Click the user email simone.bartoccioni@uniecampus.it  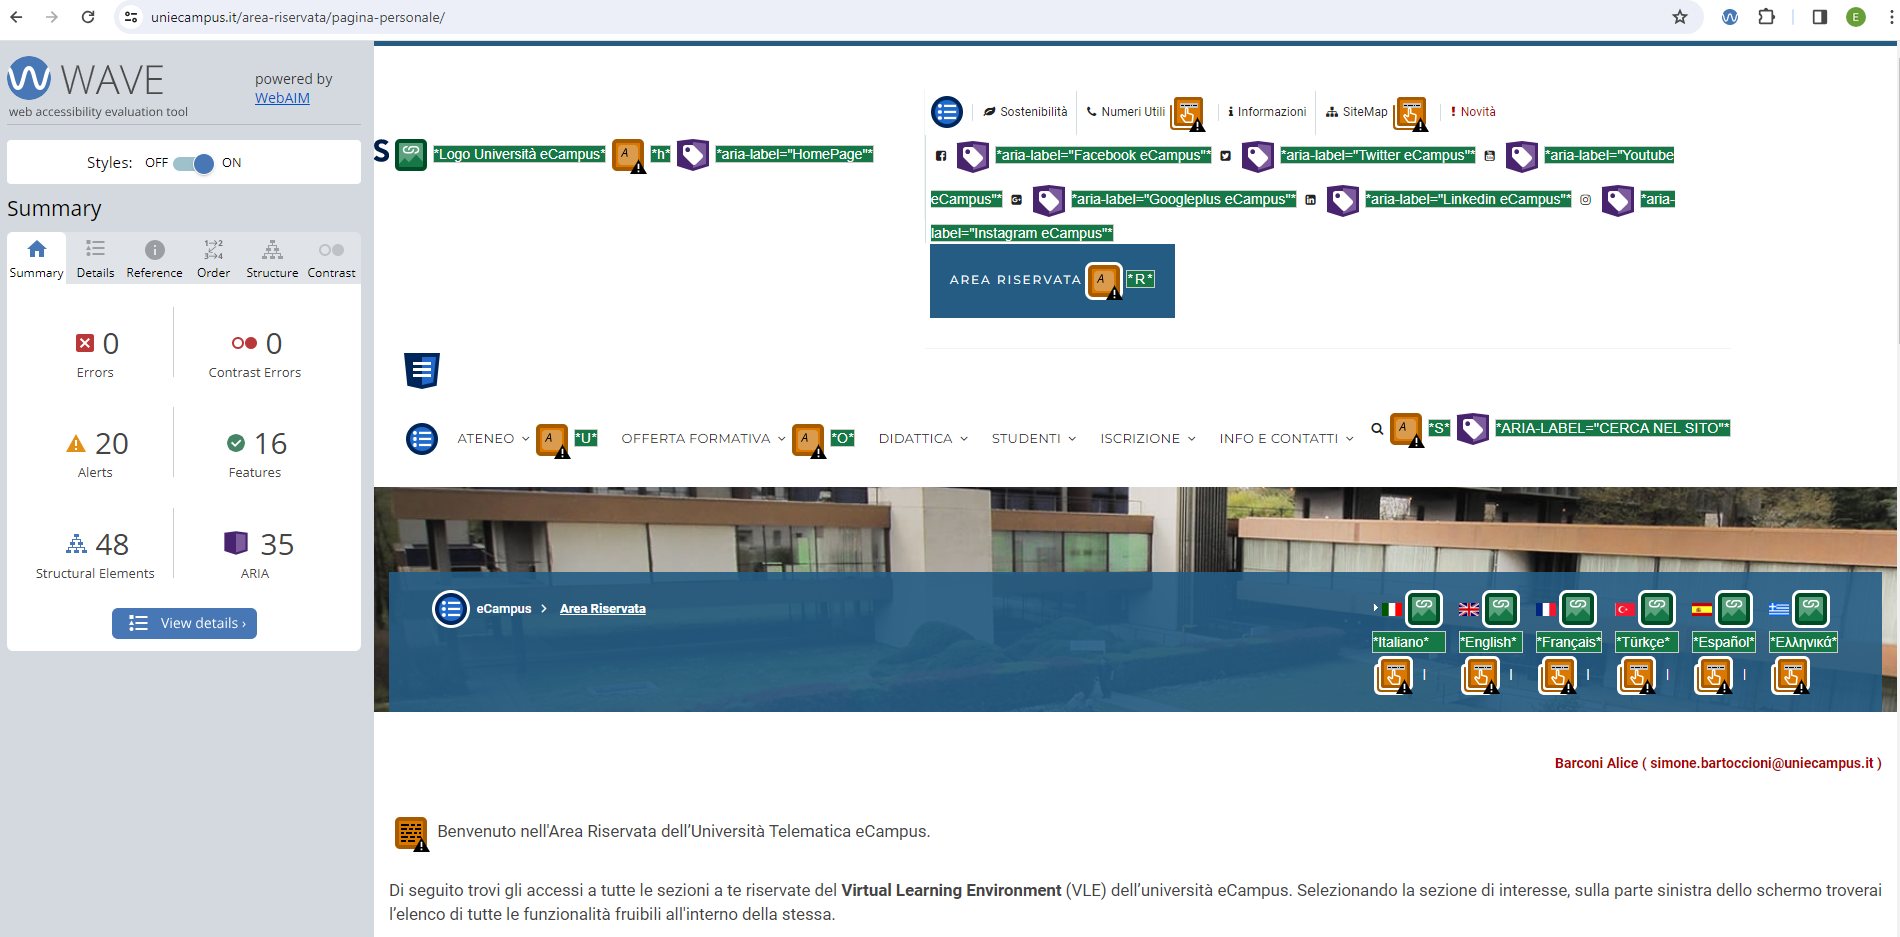(x=1761, y=763)
